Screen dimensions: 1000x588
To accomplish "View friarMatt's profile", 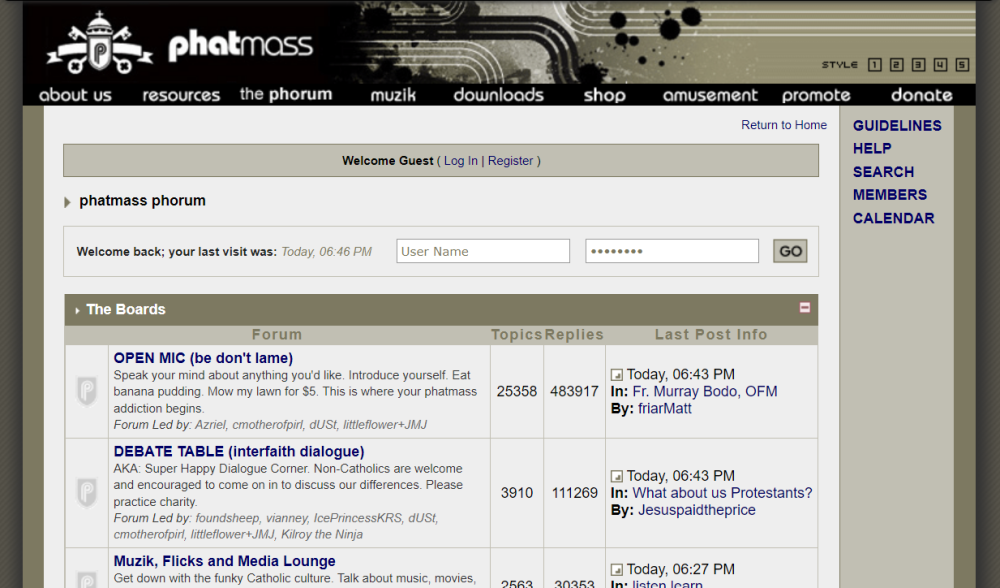I will (x=665, y=409).
